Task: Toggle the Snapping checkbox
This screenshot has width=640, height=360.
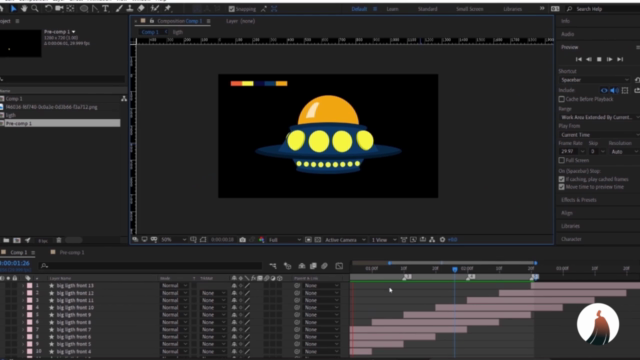Action: click(x=232, y=9)
